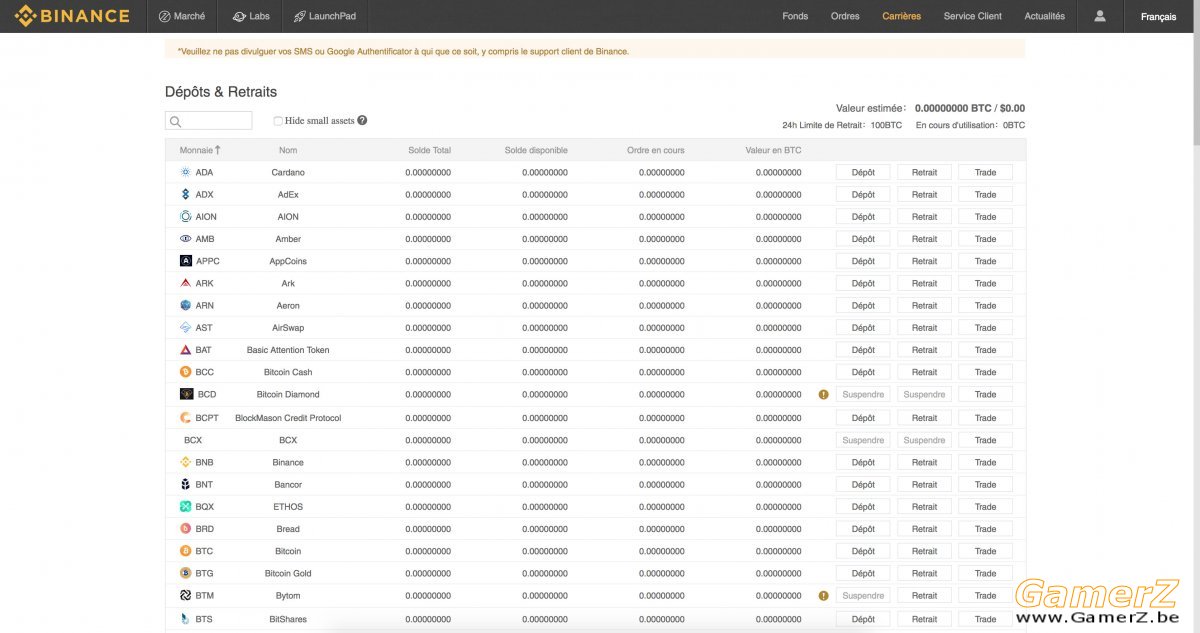Open the Marché menu
Image resolution: width=1200 pixels, height=633 pixels.
click(x=181, y=16)
